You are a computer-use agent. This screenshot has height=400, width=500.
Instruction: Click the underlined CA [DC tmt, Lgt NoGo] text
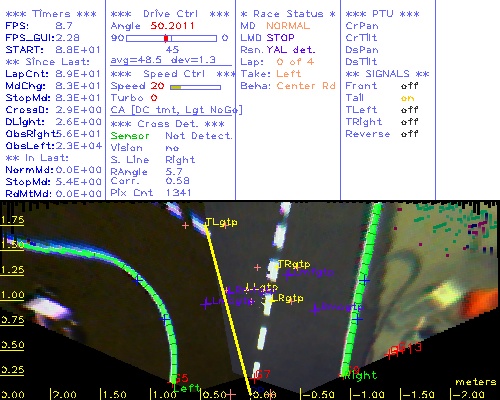tap(176, 110)
